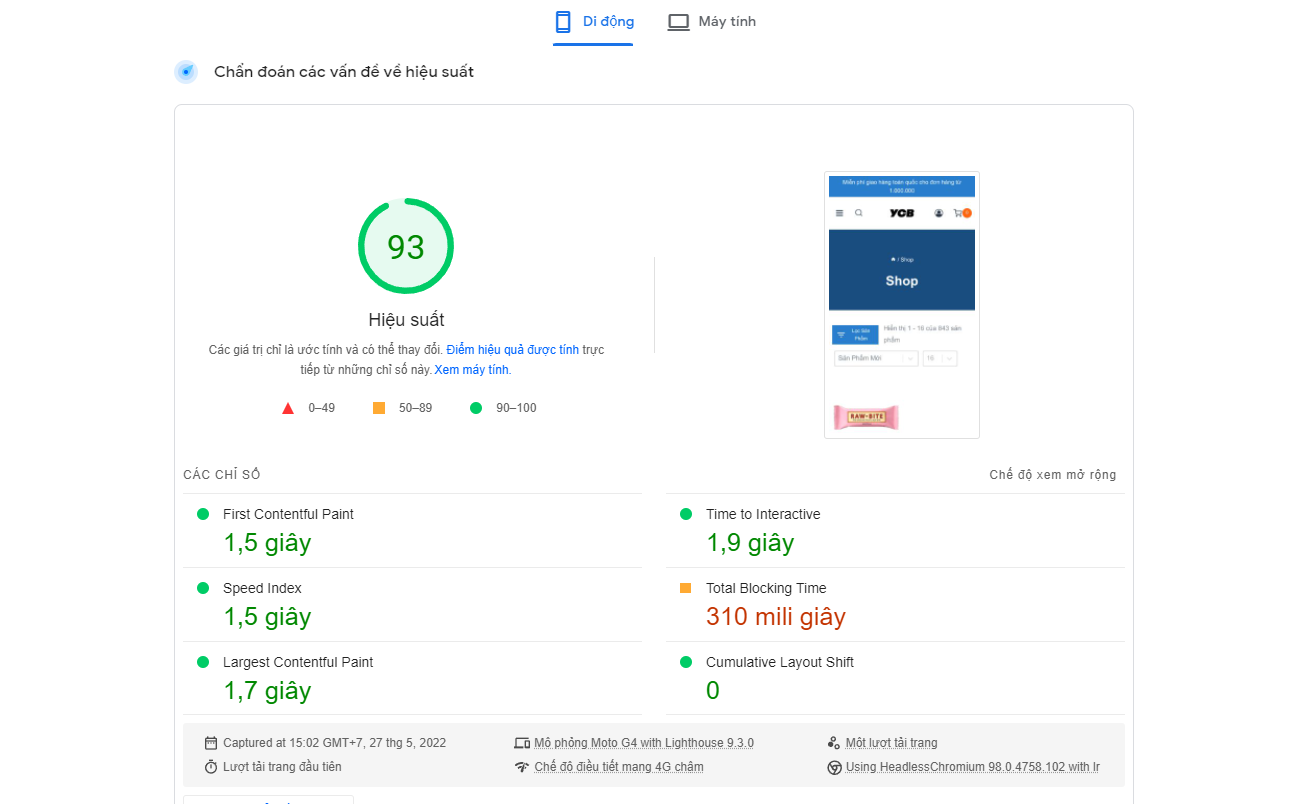The height and width of the screenshot is (804, 1305).
Task: Click the stopwatch icon beside Lượt tải trang đầu tiên
Action: [x=211, y=767]
